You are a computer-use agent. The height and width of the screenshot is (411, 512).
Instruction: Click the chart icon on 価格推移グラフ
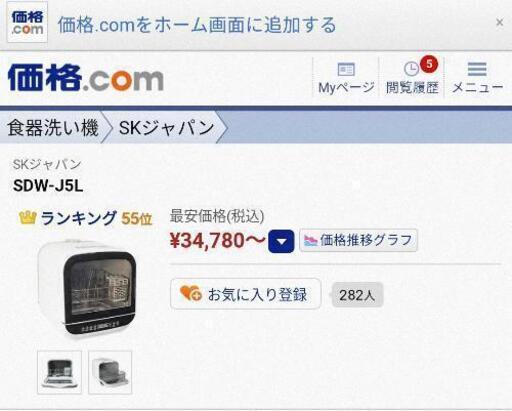click(310, 240)
